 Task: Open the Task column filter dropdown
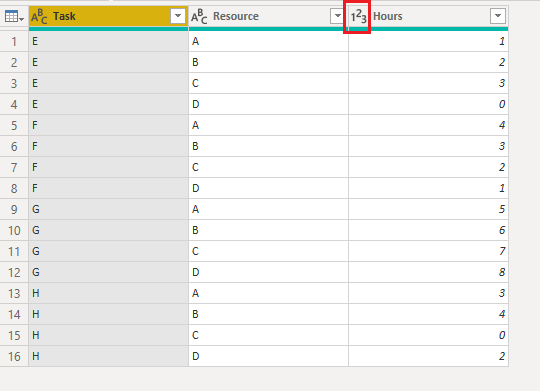[178, 16]
